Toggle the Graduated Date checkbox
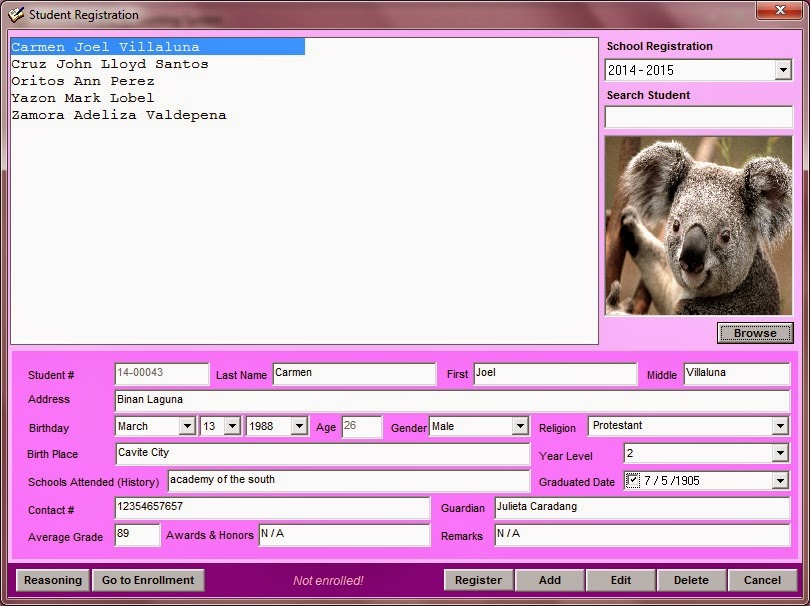The width and height of the screenshot is (810, 606). coord(632,480)
